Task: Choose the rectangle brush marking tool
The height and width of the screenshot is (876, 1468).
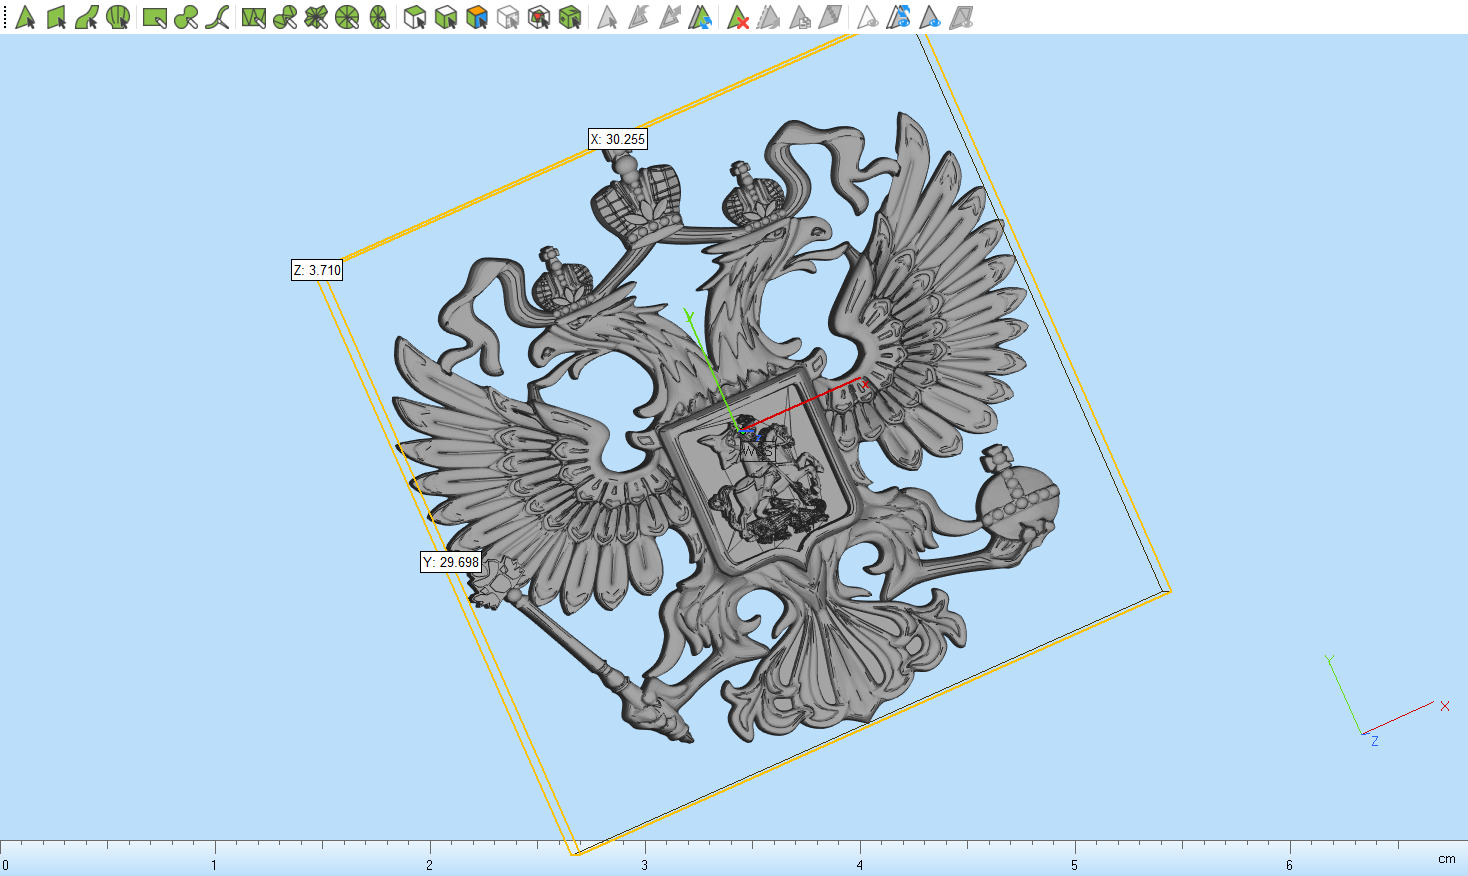Action: [x=154, y=17]
